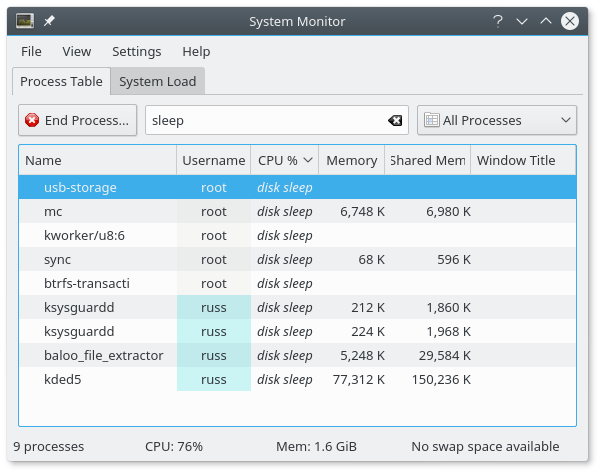Viewport: 601px width, 474px height.
Task: Sort by the Memory column header
Action: [351, 160]
